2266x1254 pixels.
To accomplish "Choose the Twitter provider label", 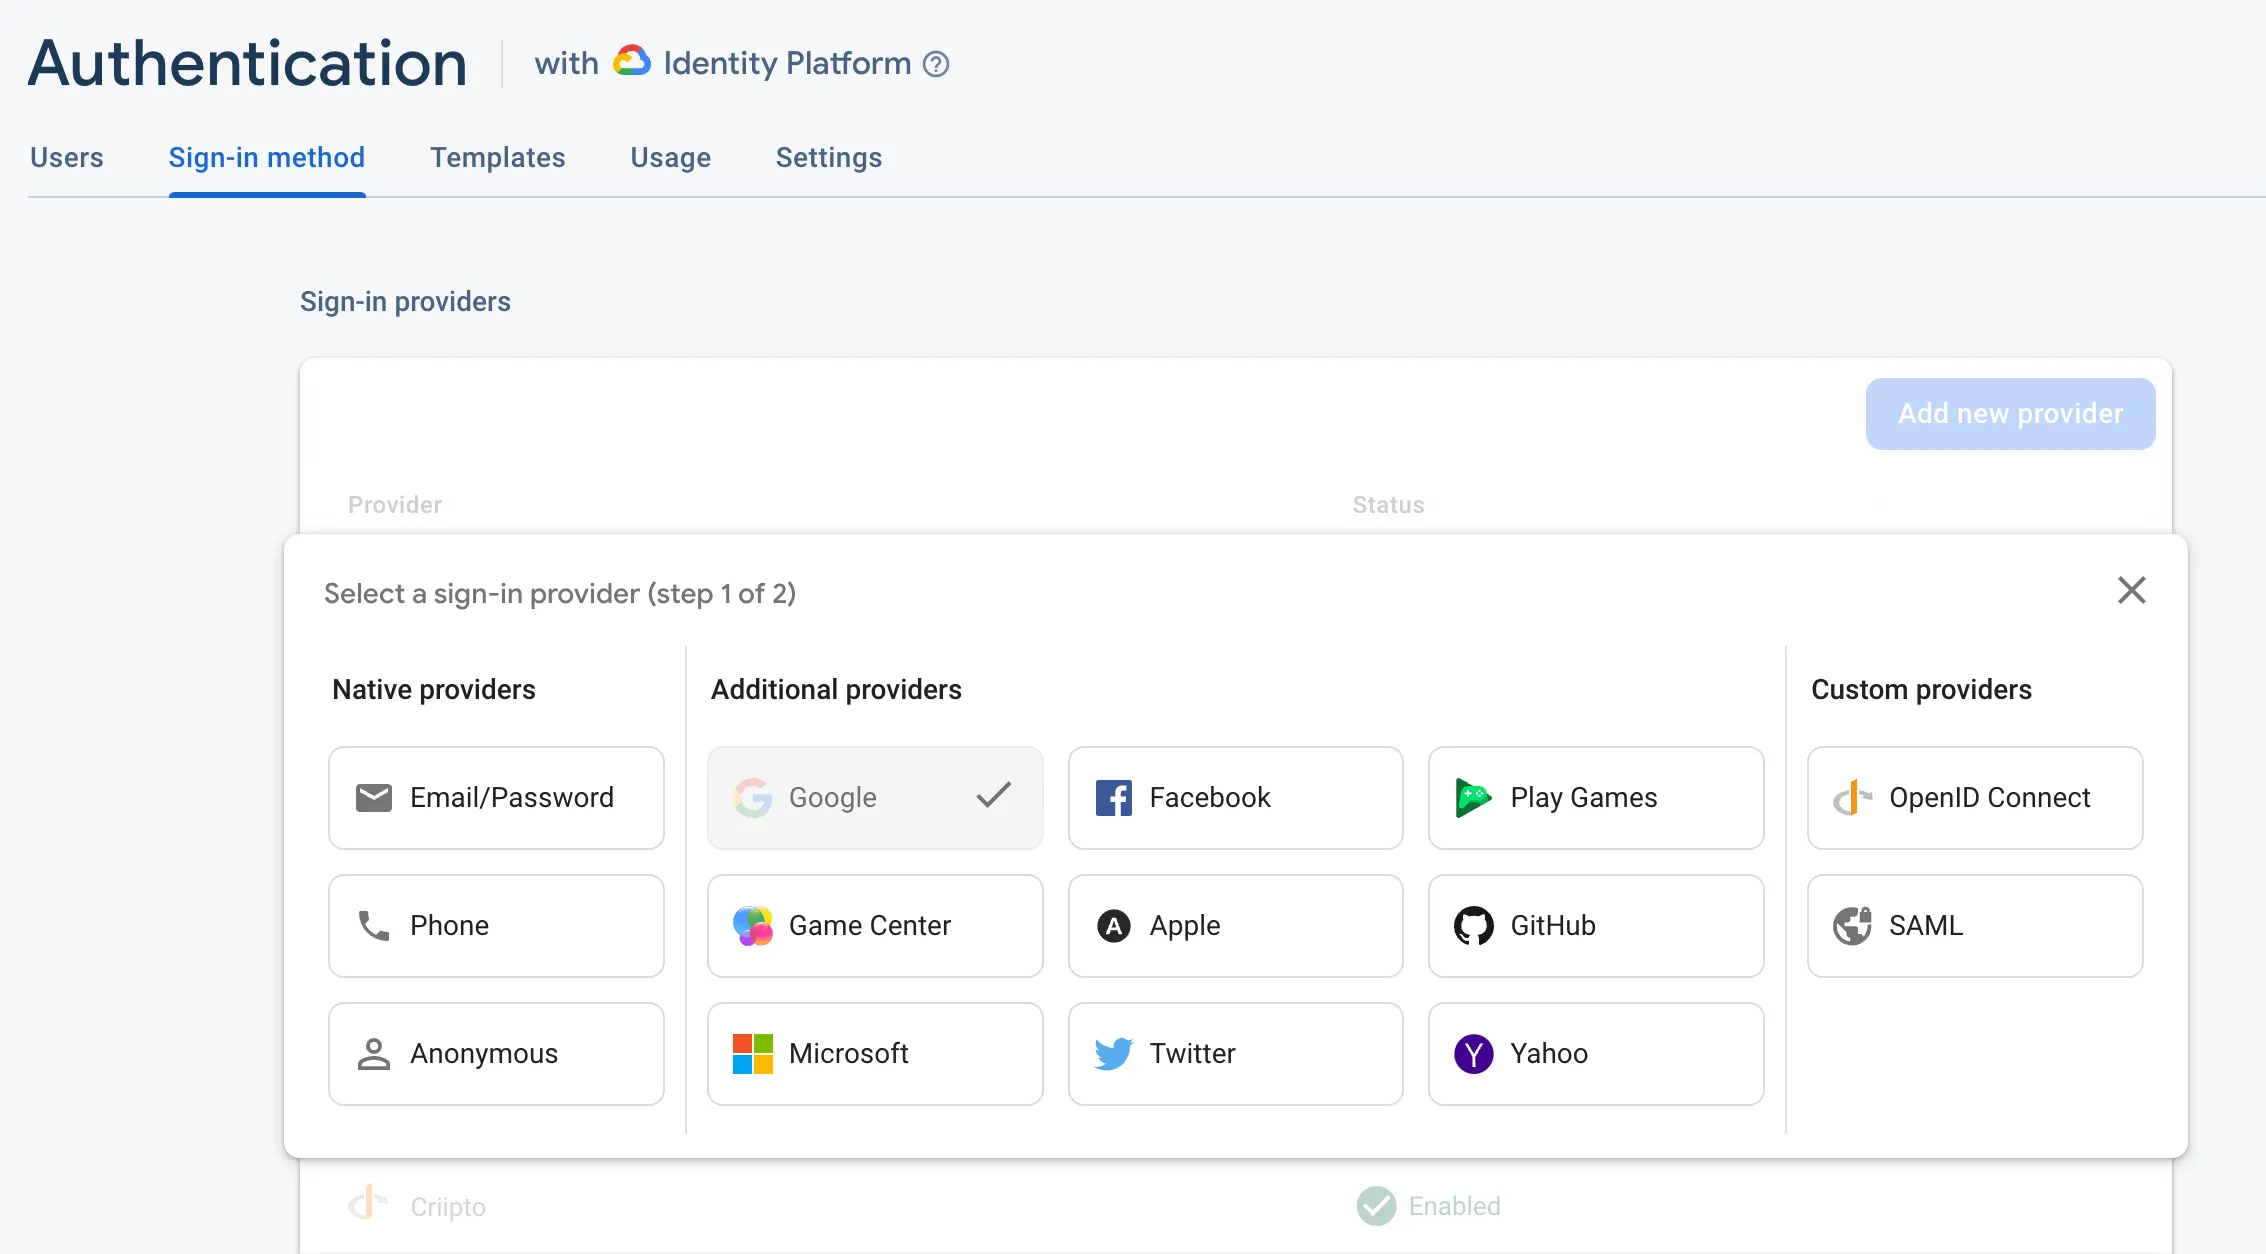I will 1193,1054.
